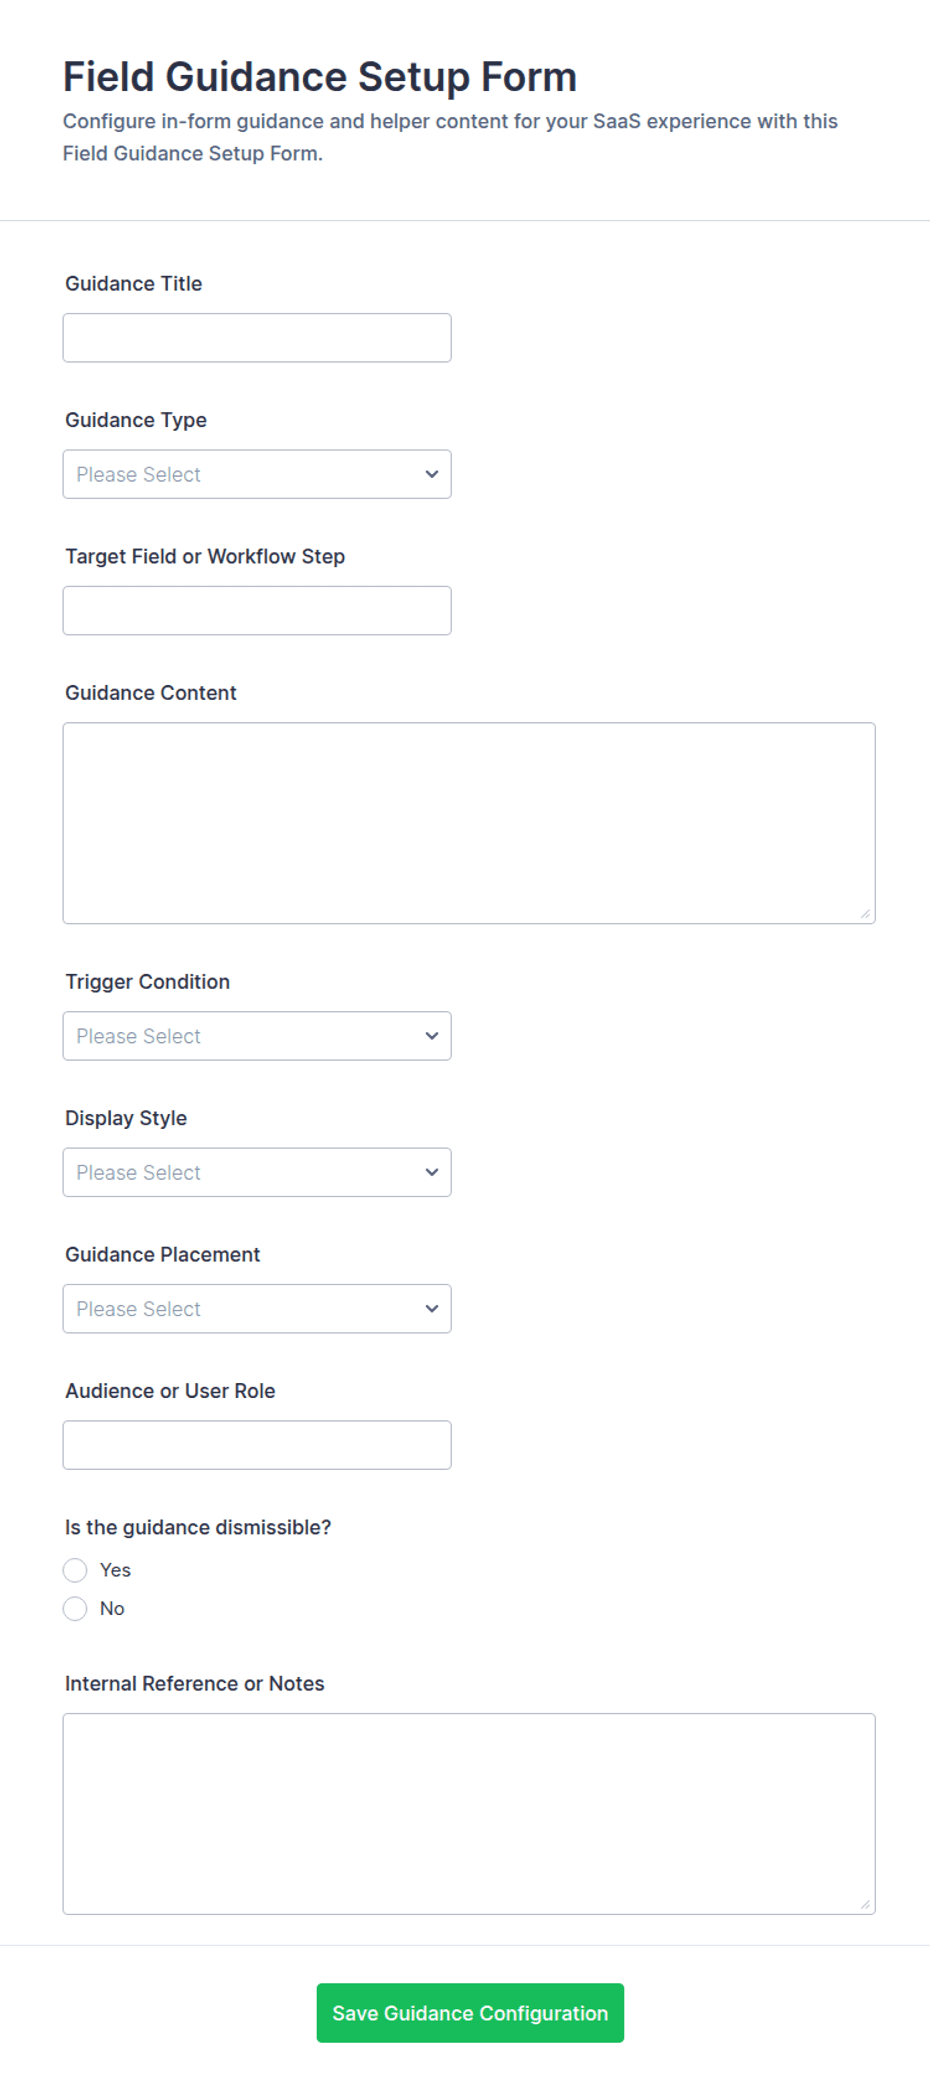Click the Guidance Content label

(x=151, y=693)
